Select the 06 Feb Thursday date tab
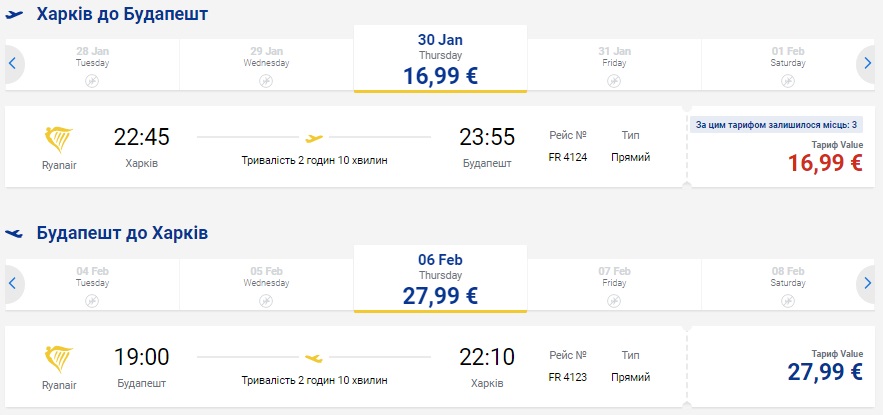Screen dimensions: 883x415 [x=440, y=279]
